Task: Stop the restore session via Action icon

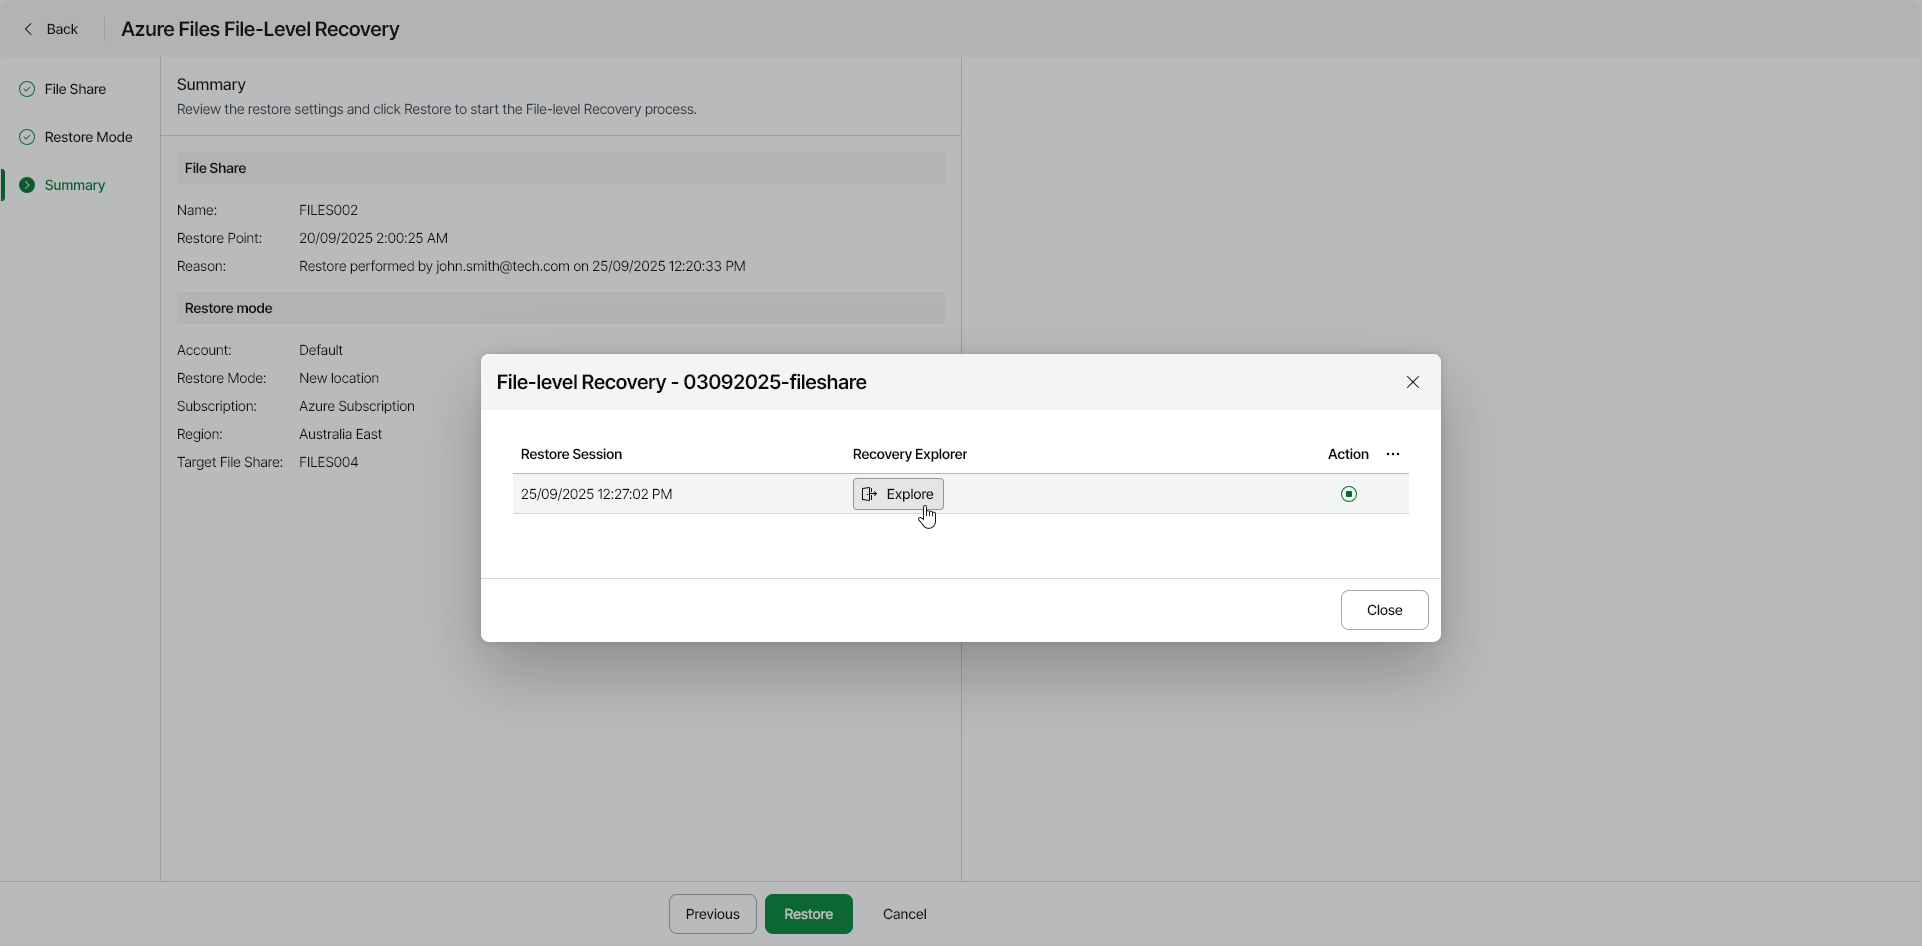Action: coord(1348,494)
